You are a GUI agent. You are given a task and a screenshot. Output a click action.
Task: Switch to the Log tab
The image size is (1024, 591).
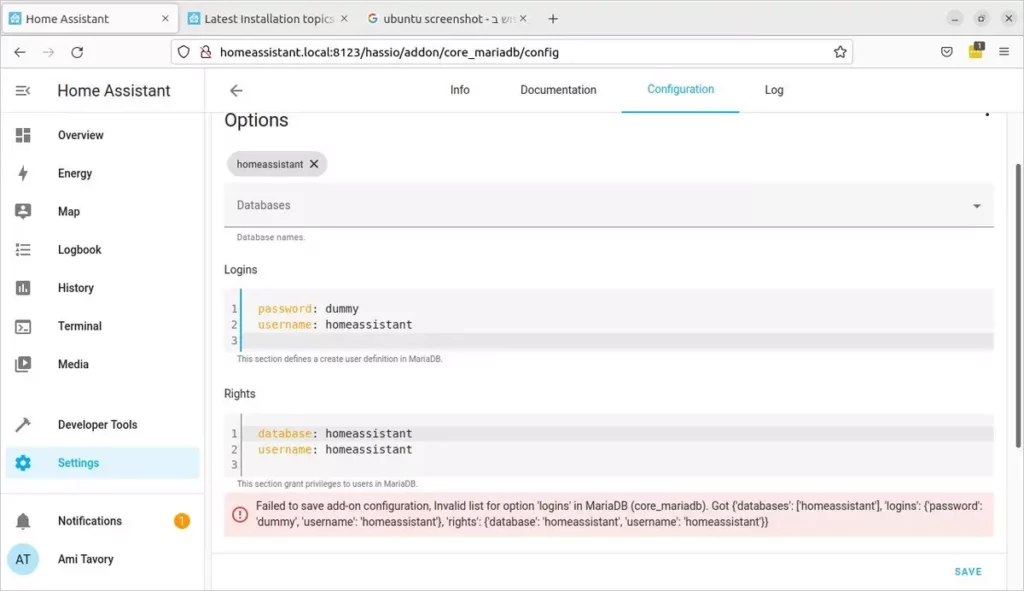[x=774, y=90]
